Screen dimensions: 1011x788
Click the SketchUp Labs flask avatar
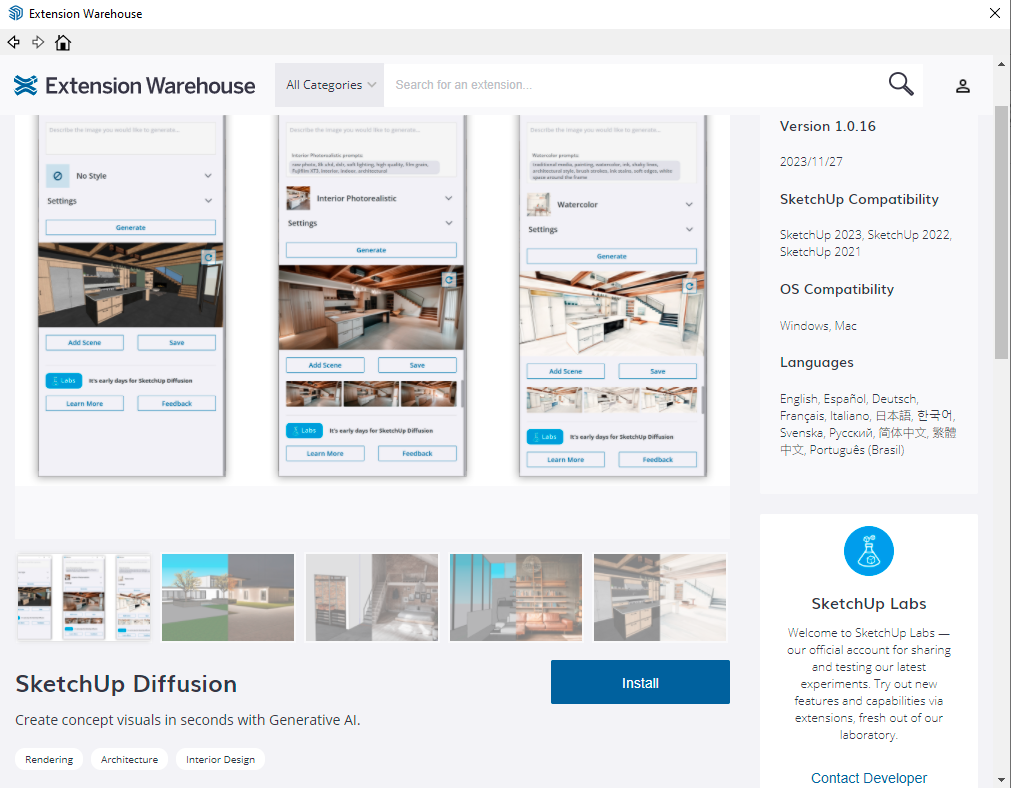pos(869,551)
